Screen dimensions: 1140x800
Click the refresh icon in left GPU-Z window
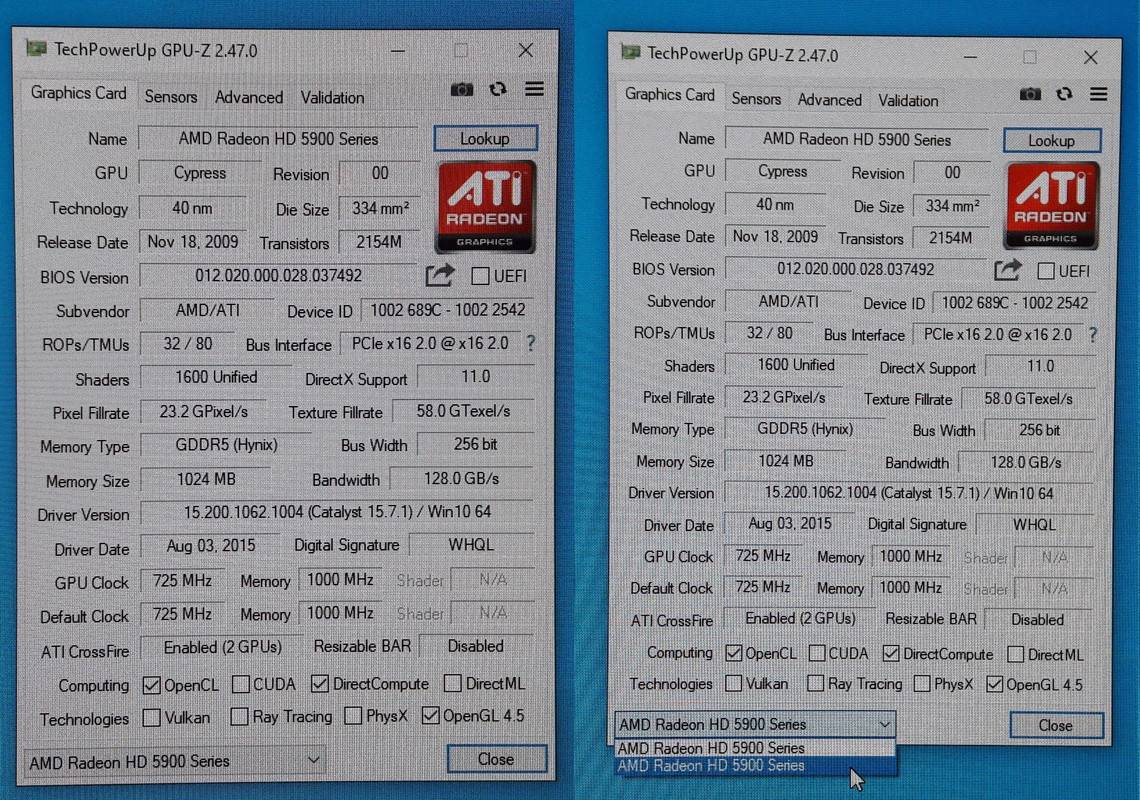coord(498,89)
